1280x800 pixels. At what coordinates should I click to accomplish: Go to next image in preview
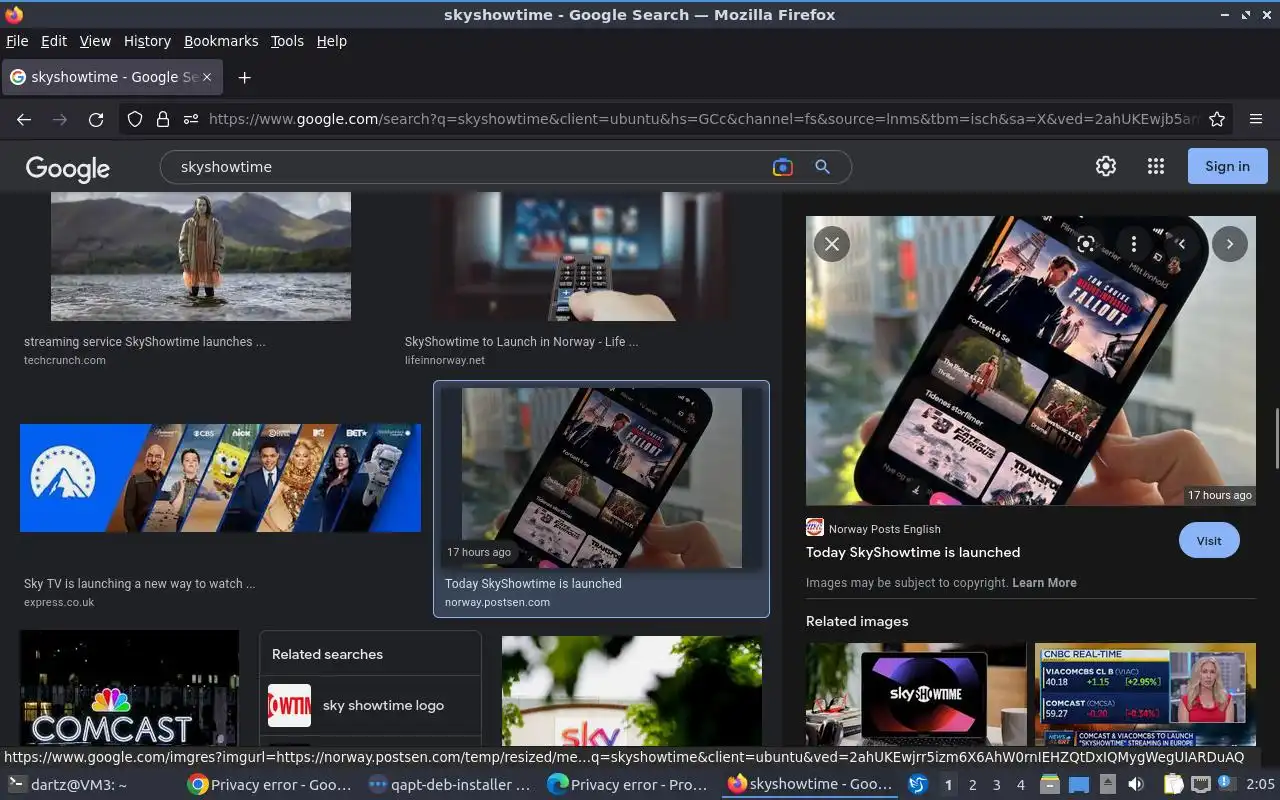tap(1229, 244)
